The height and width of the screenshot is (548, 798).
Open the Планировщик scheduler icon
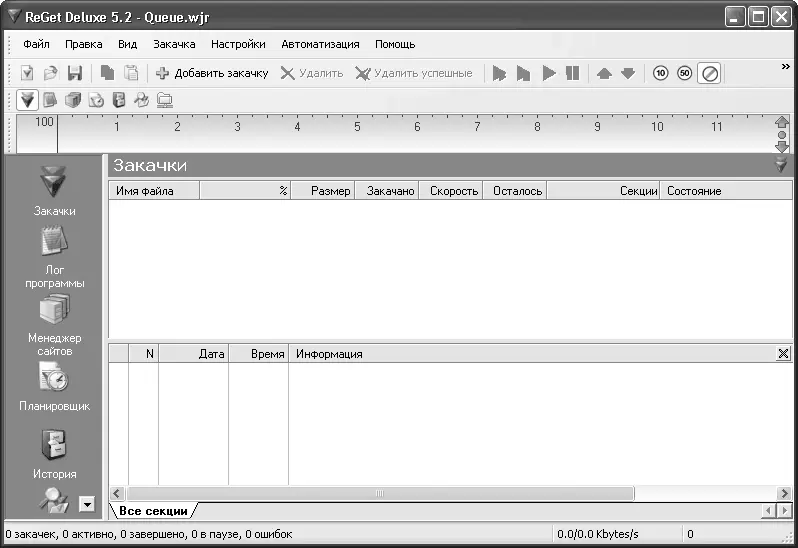click(x=54, y=385)
